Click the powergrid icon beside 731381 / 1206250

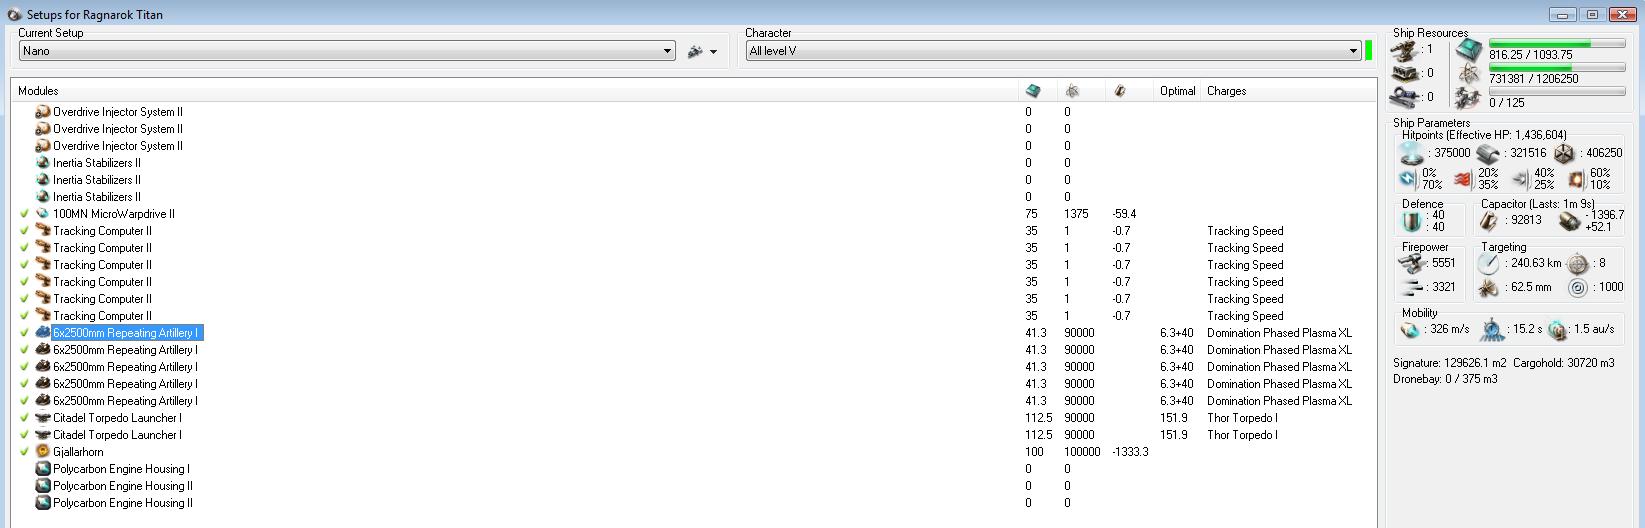coord(1469,74)
